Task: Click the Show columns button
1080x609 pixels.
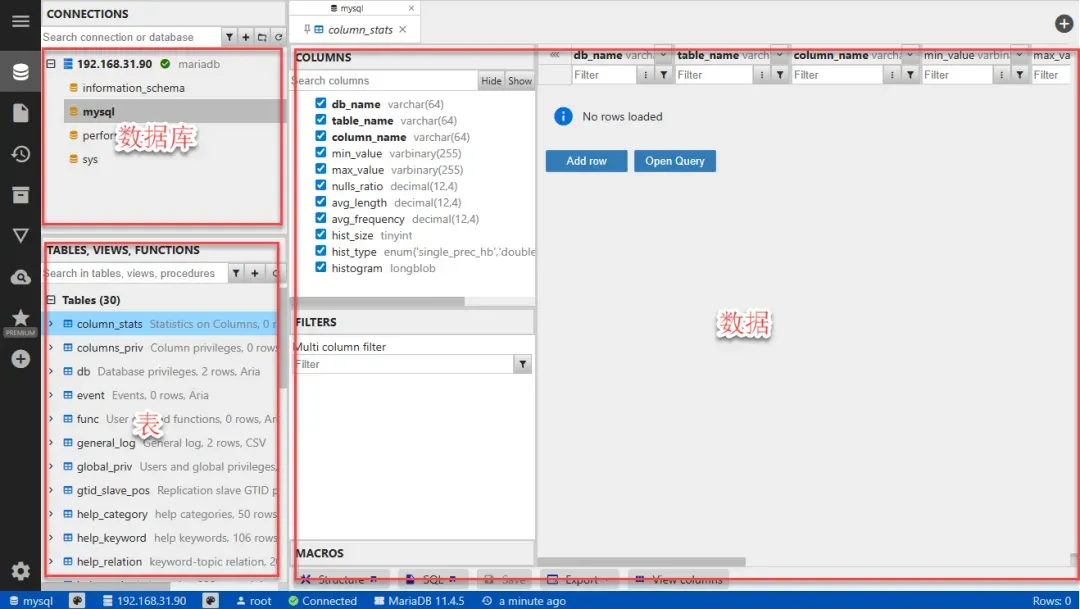Action: (x=520, y=81)
